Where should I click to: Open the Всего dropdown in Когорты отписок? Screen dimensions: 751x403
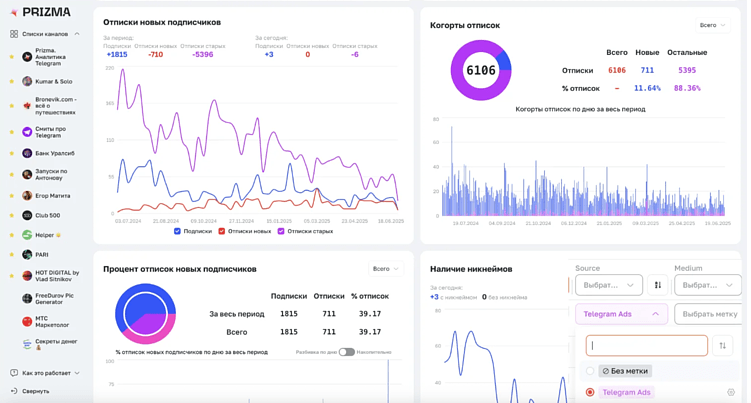click(713, 25)
